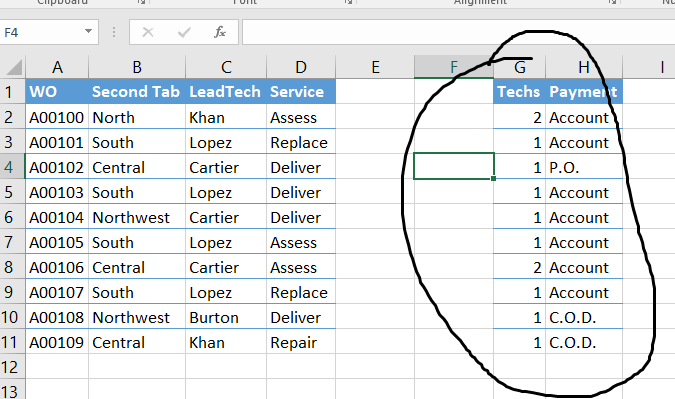Click the Service header cell

coord(301,92)
